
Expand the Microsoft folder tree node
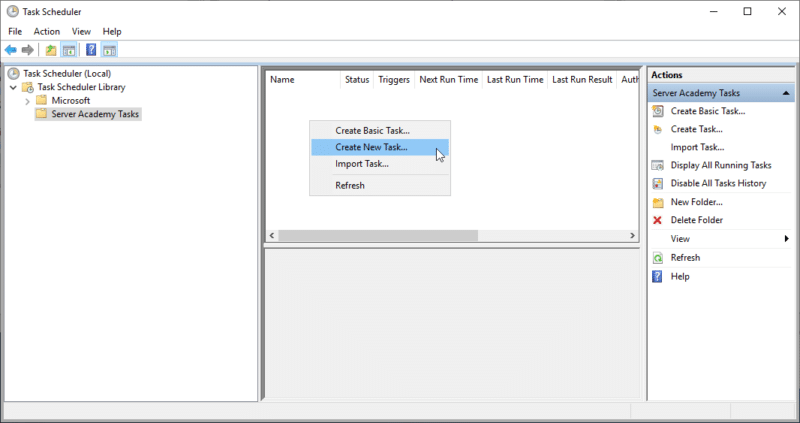click(27, 101)
